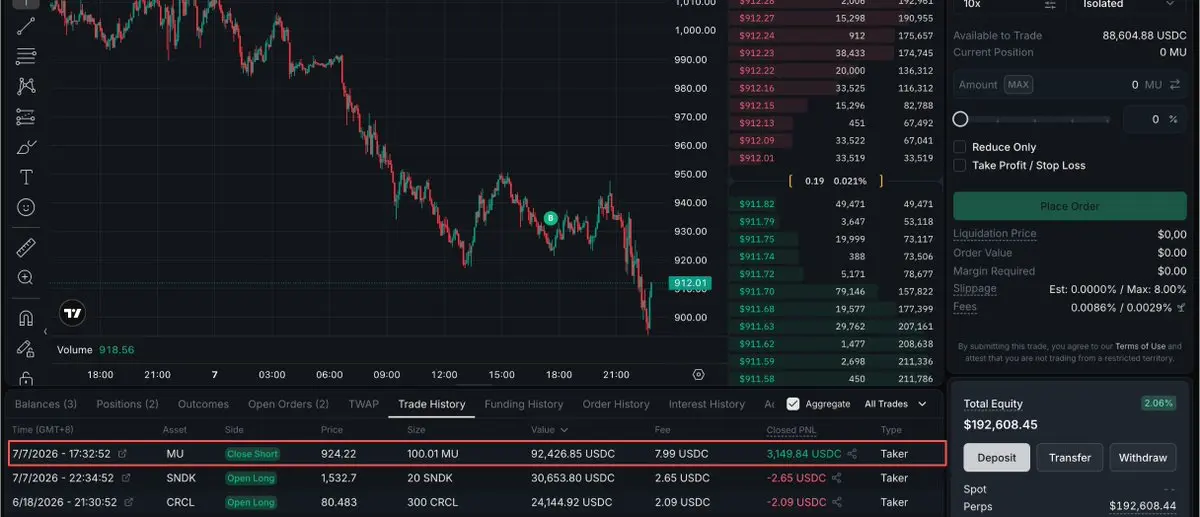This screenshot has width=1200, height=517.
Task: Switch to Positions (2) tab
Action: 127,404
